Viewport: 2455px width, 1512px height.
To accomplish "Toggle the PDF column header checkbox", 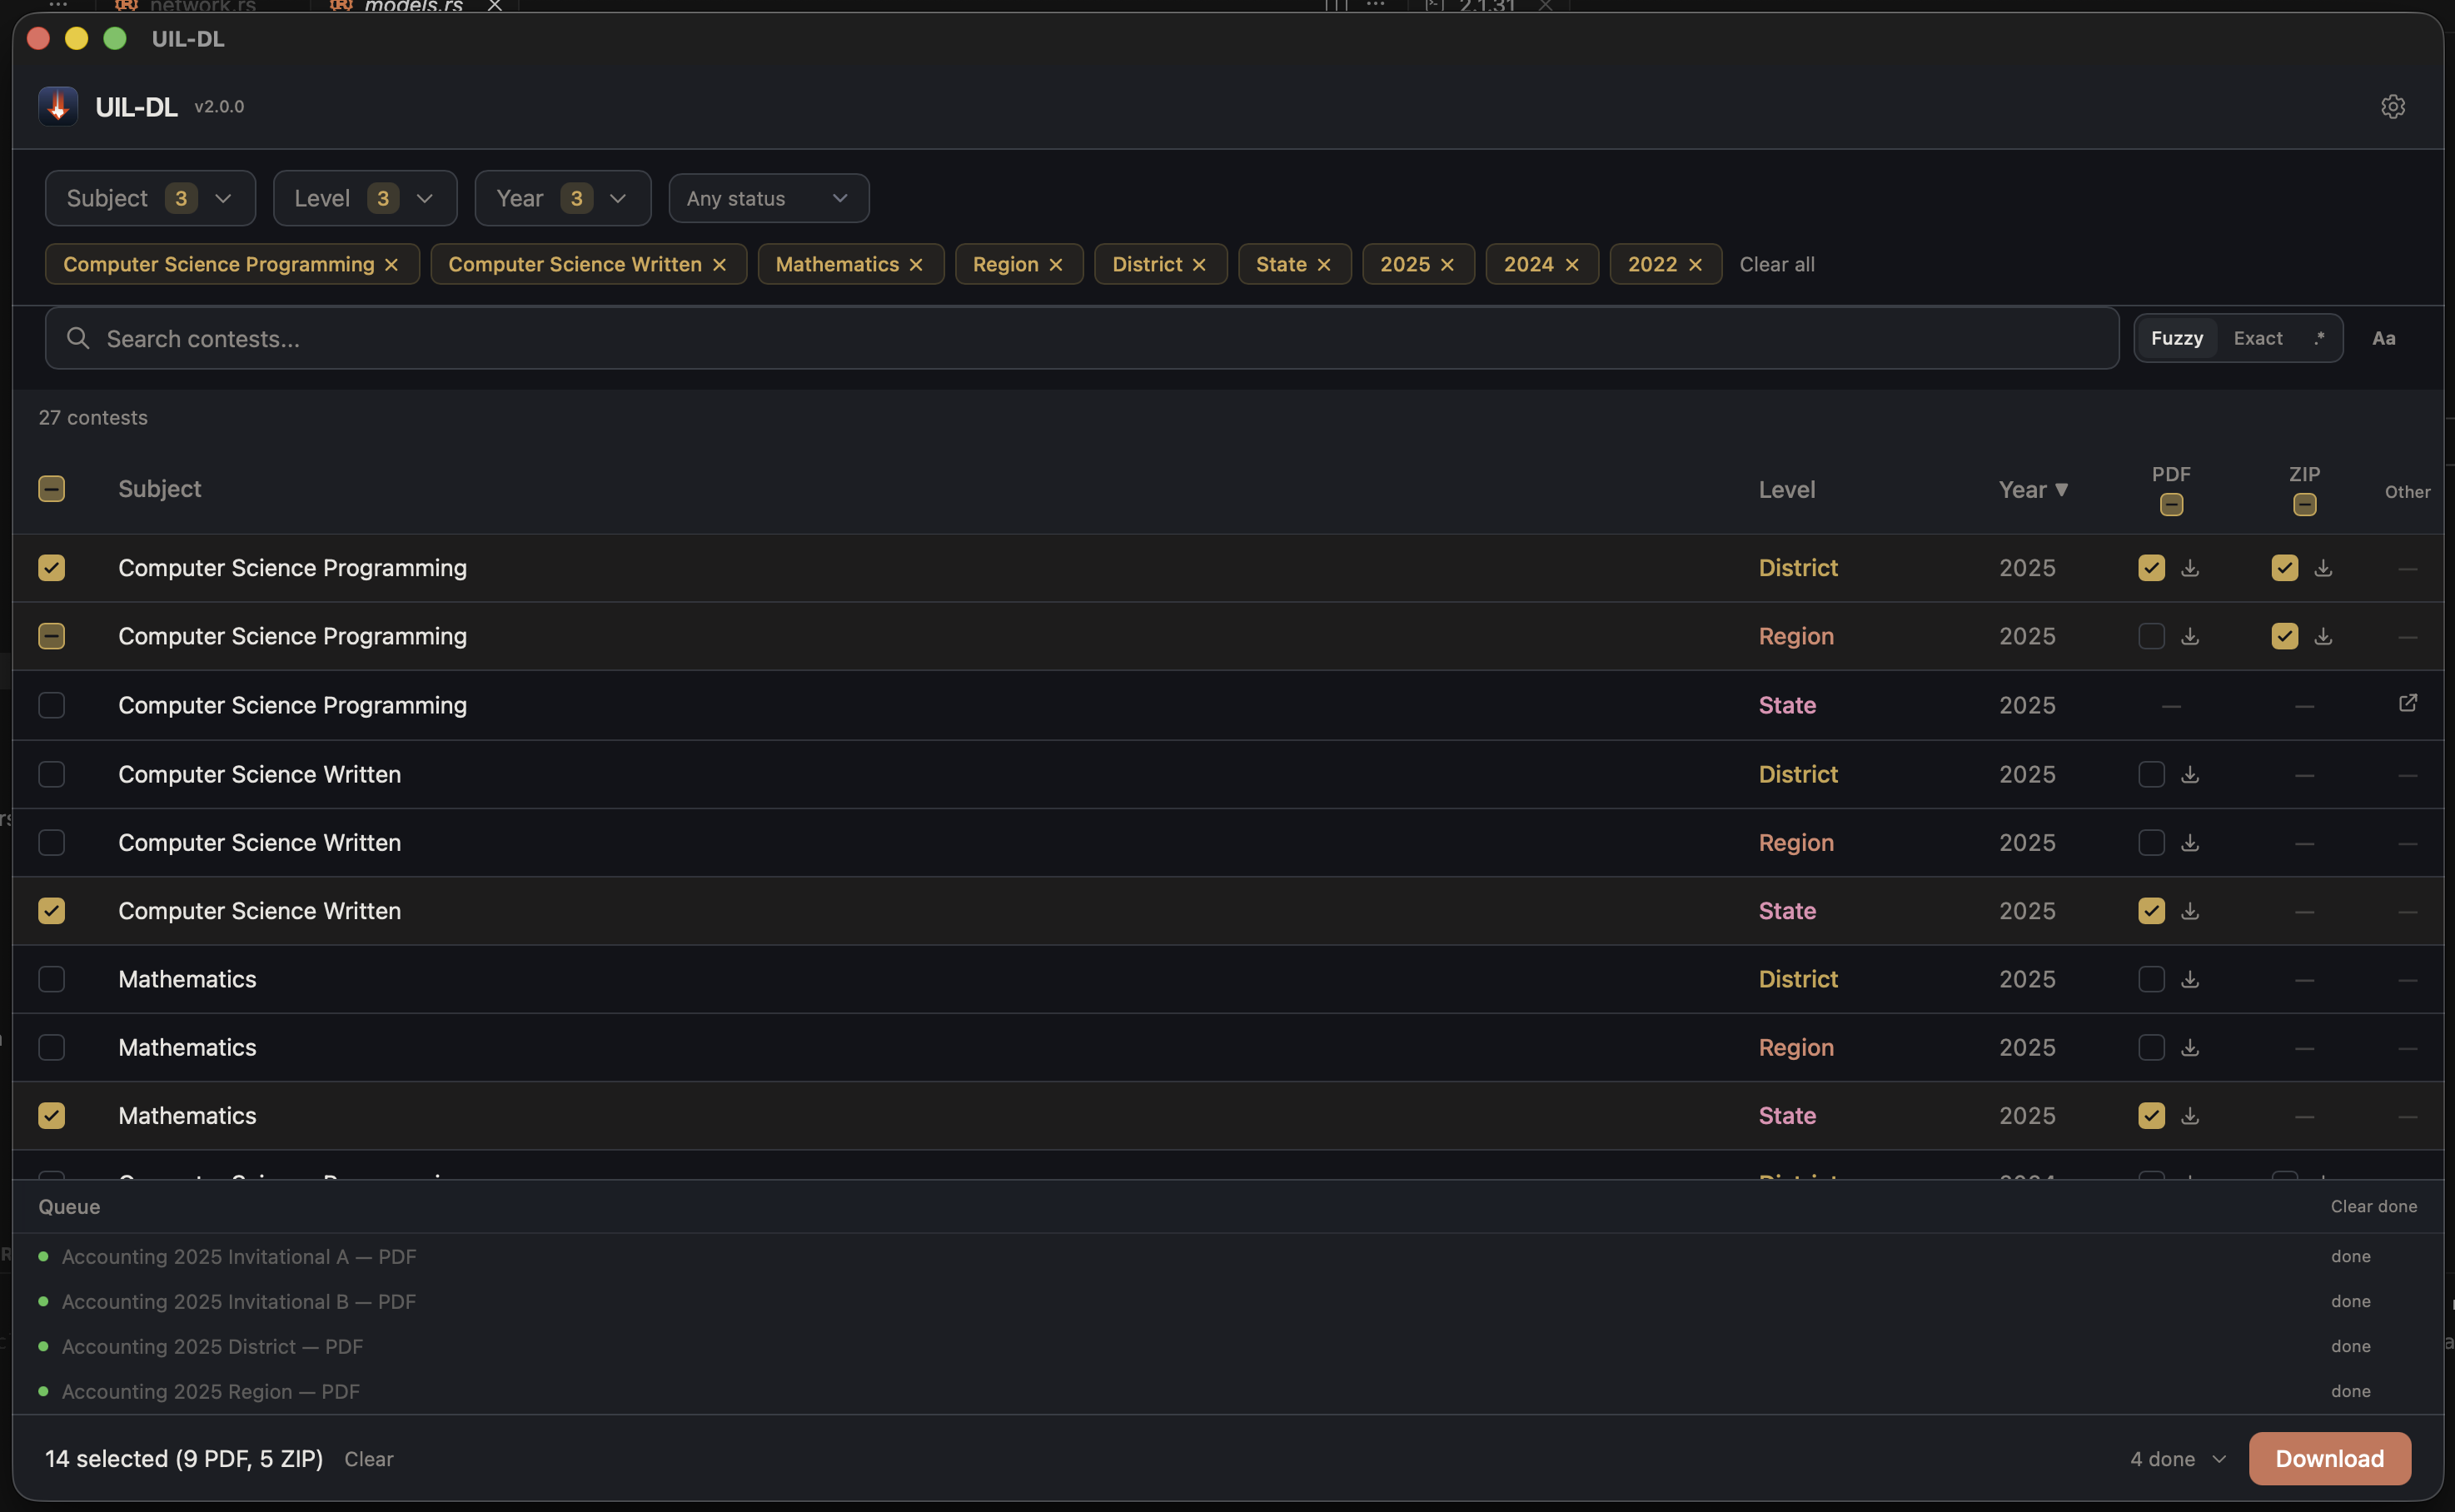I will click(x=2171, y=505).
